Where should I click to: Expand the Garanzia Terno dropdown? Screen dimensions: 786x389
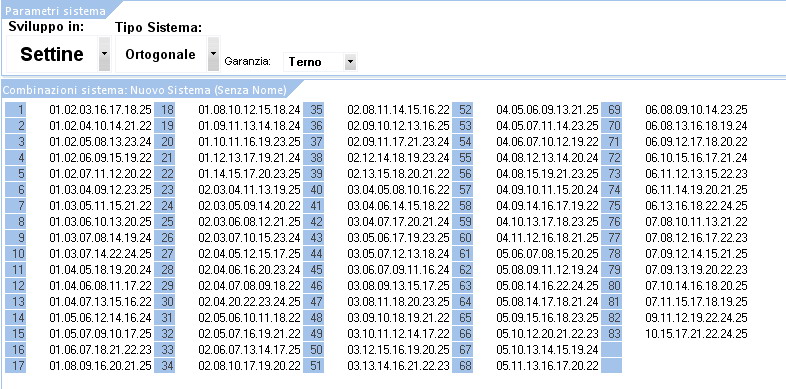point(350,62)
